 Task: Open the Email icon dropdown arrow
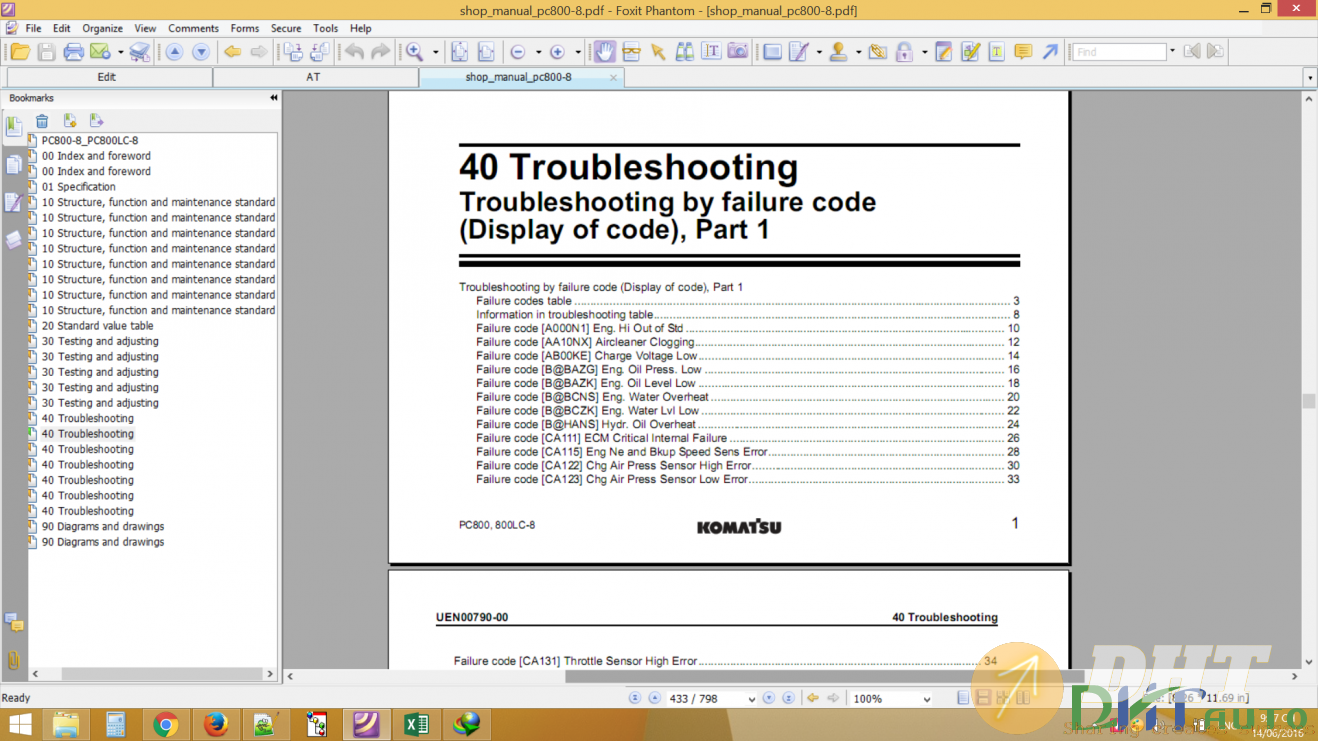point(120,53)
